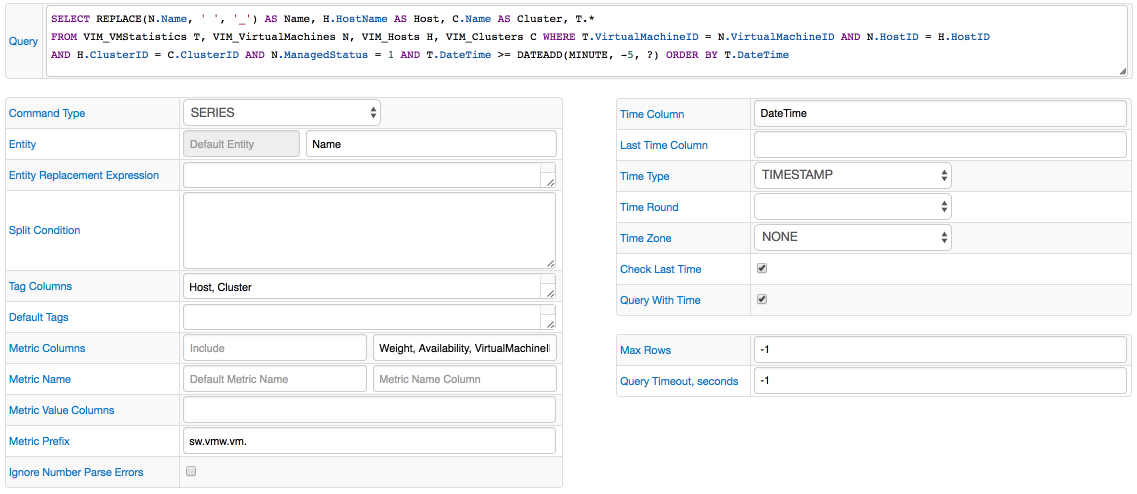Open the Command Type SERIES dropdown
This screenshot has width=1137, height=494.
coord(281,113)
